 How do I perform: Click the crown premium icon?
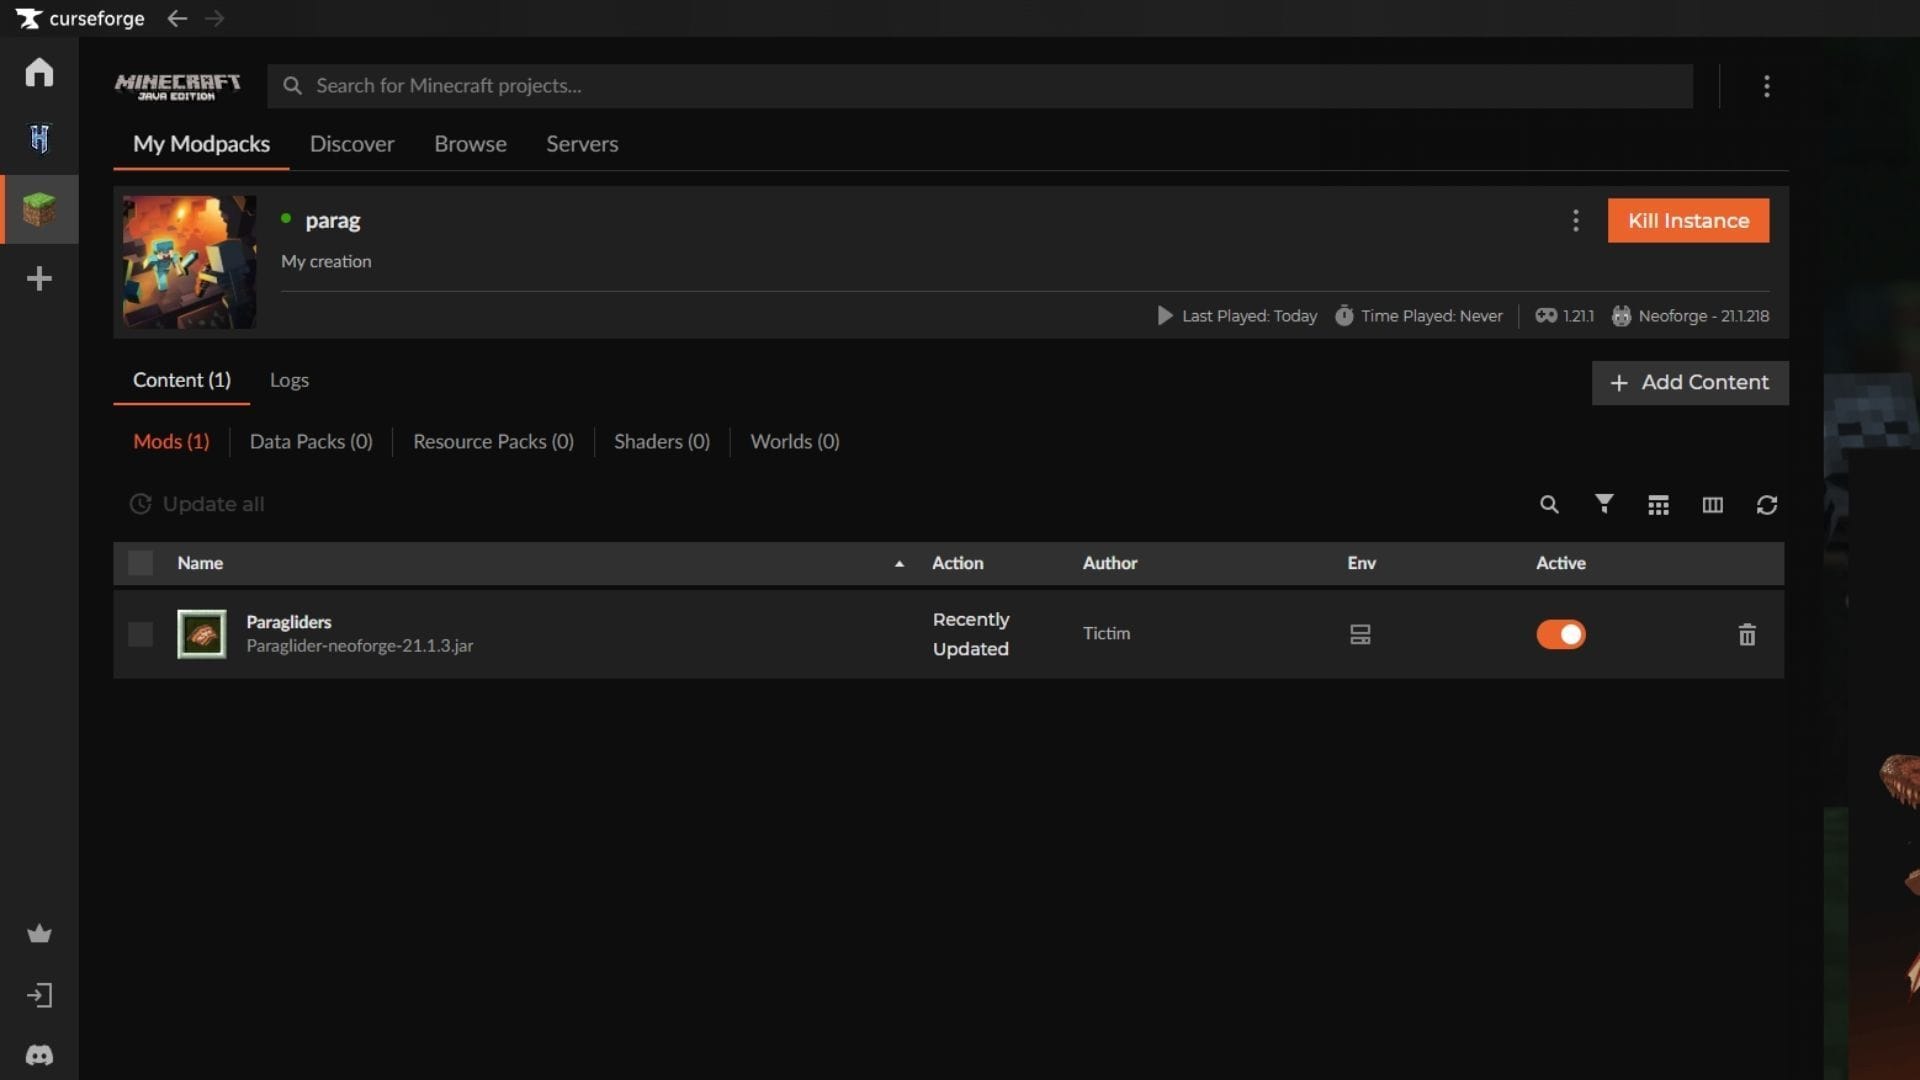[x=39, y=934]
